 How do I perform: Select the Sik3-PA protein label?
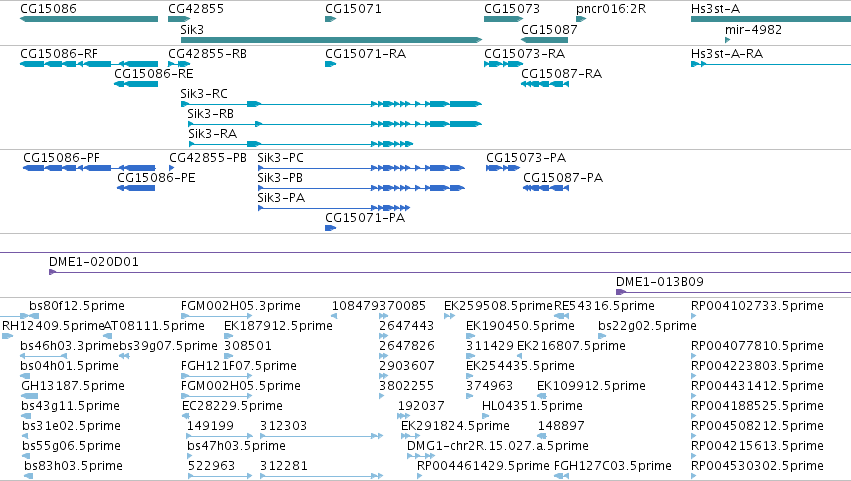(x=281, y=198)
